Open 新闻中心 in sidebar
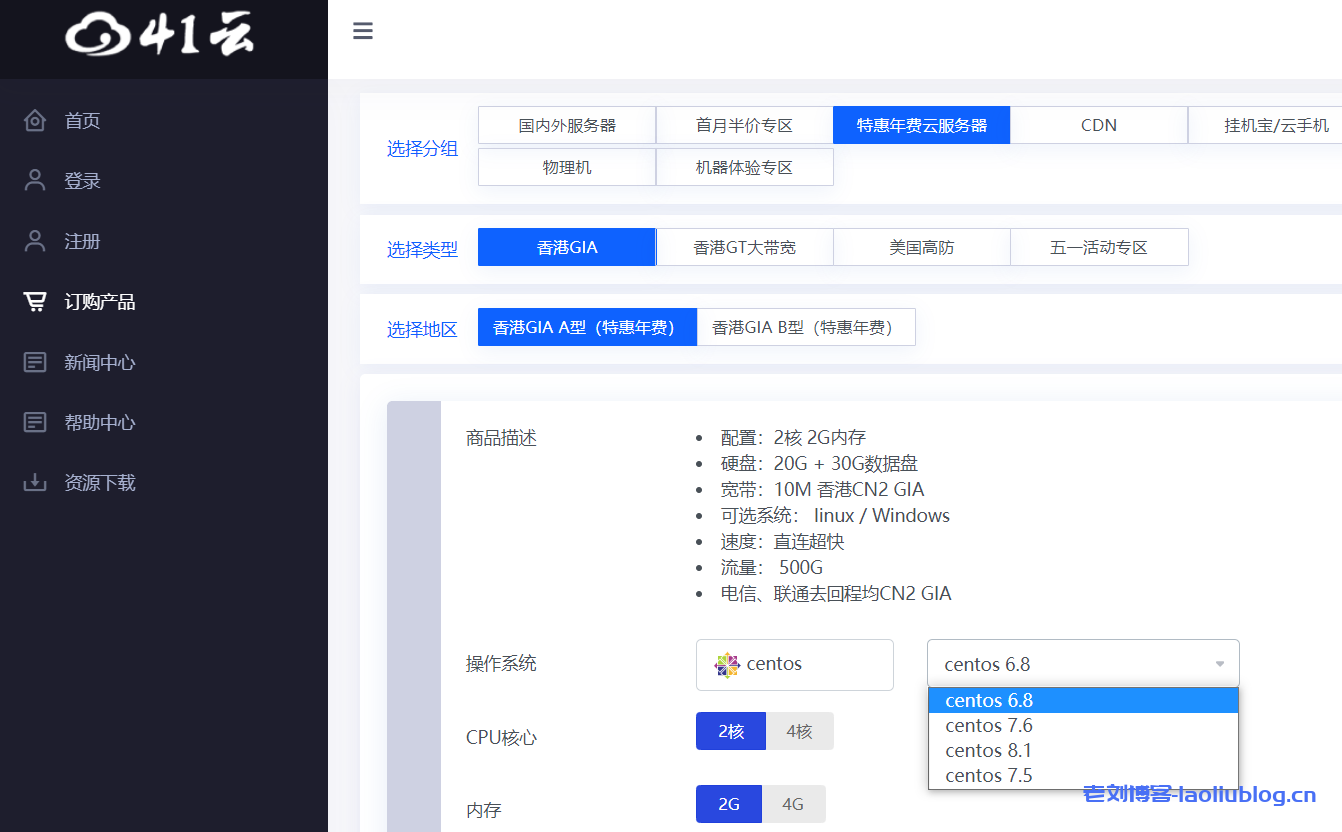The width and height of the screenshot is (1342, 832). [164, 362]
